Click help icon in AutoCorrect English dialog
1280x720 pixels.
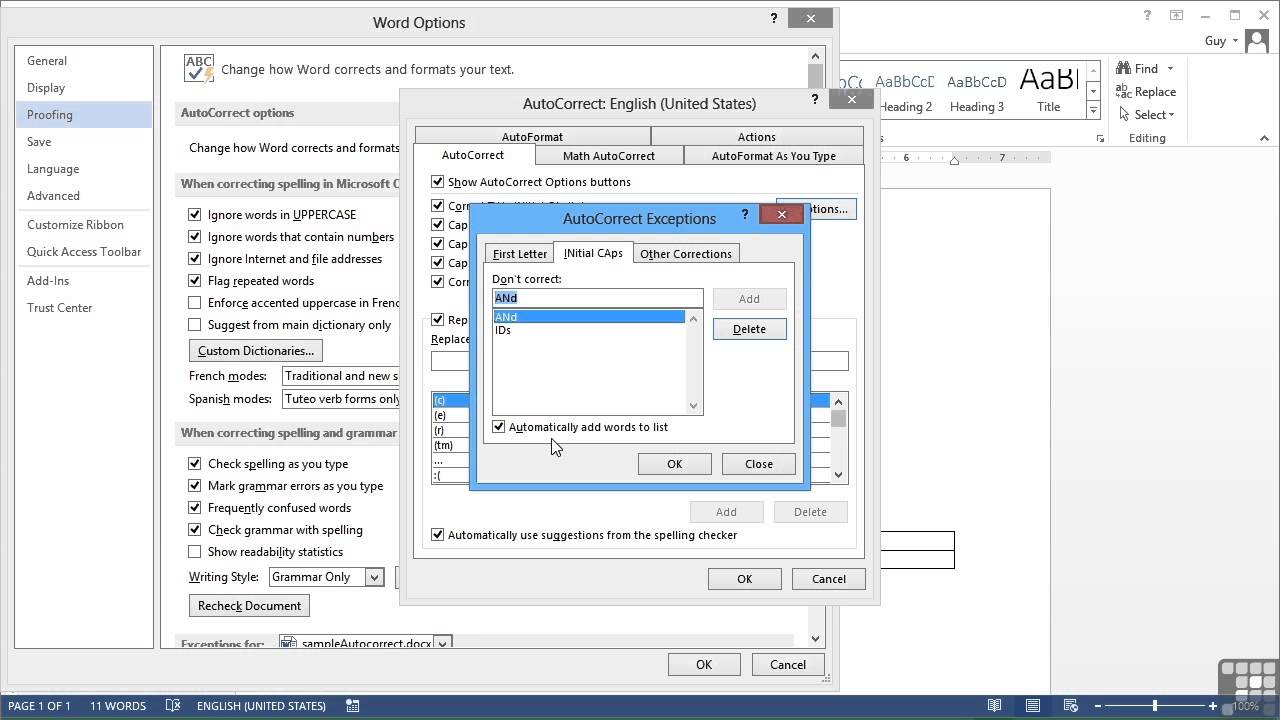pyautogui.click(x=814, y=99)
